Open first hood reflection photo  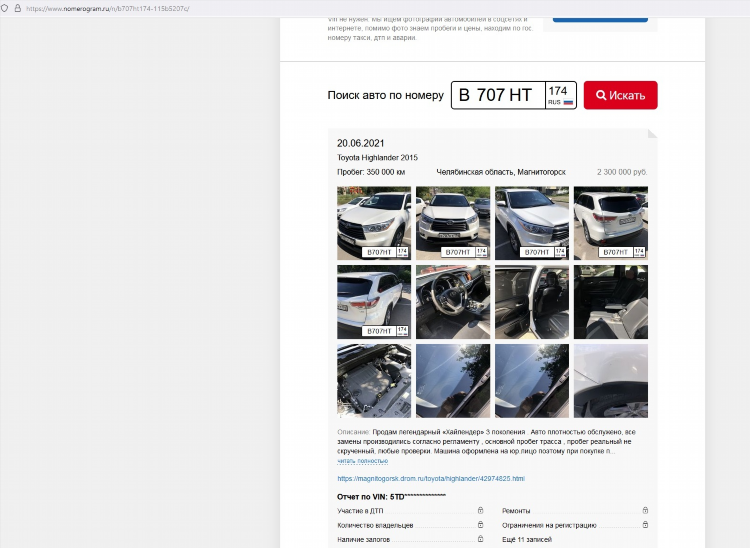click(453, 381)
